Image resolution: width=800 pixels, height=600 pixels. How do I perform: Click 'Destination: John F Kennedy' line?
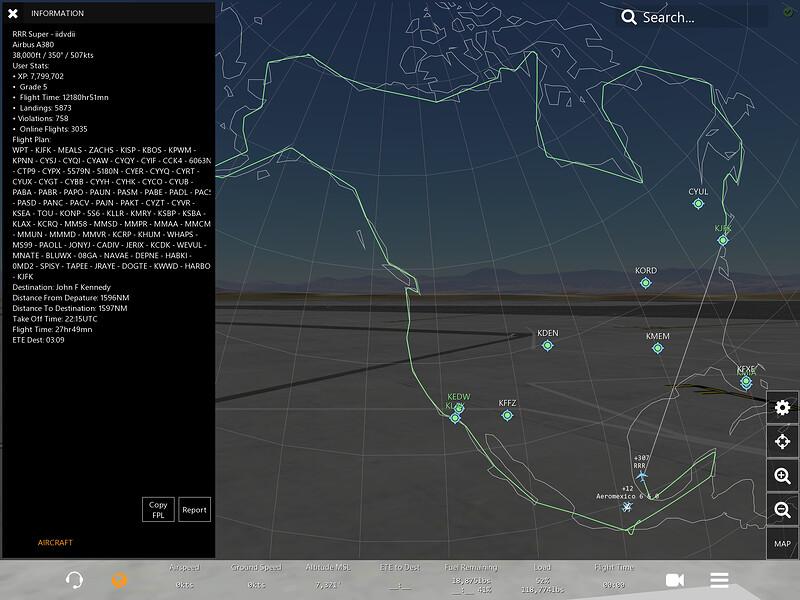pyautogui.click(x=61, y=287)
